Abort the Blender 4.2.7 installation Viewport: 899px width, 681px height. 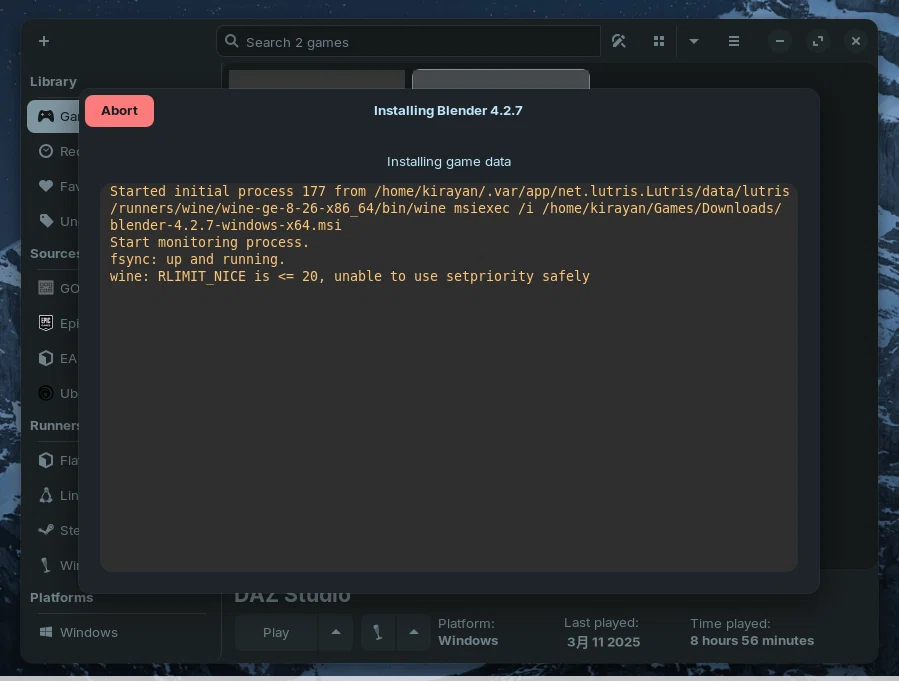tap(119, 111)
